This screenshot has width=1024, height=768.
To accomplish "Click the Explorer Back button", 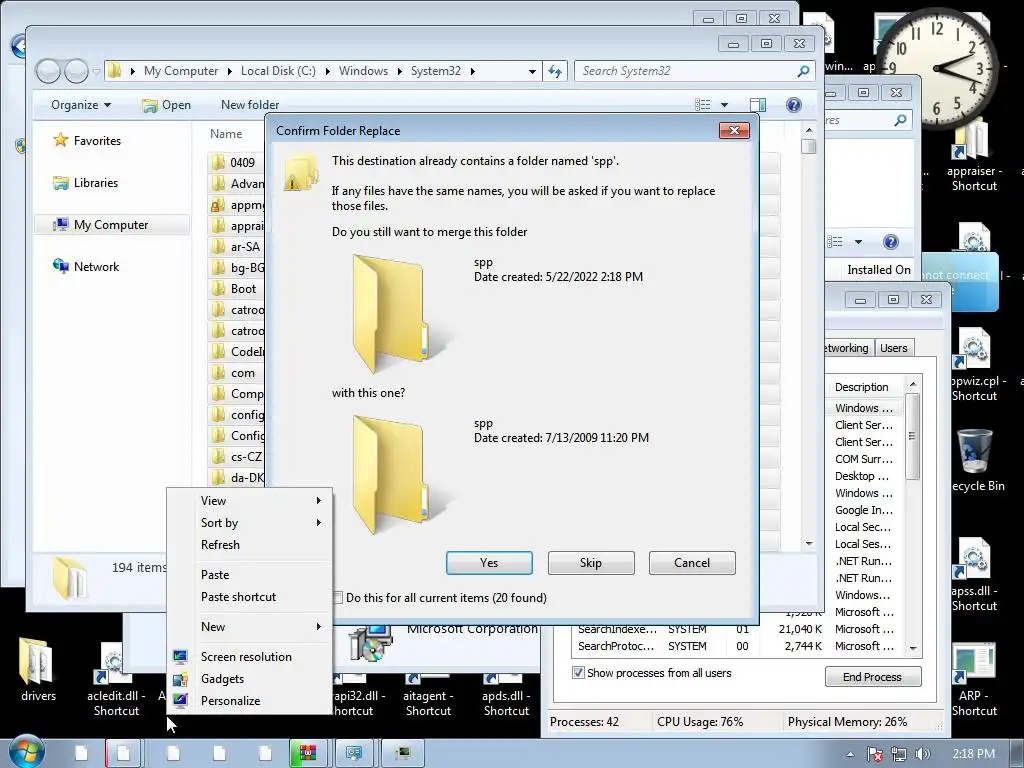I will pyautogui.click(x=48, y=71).
